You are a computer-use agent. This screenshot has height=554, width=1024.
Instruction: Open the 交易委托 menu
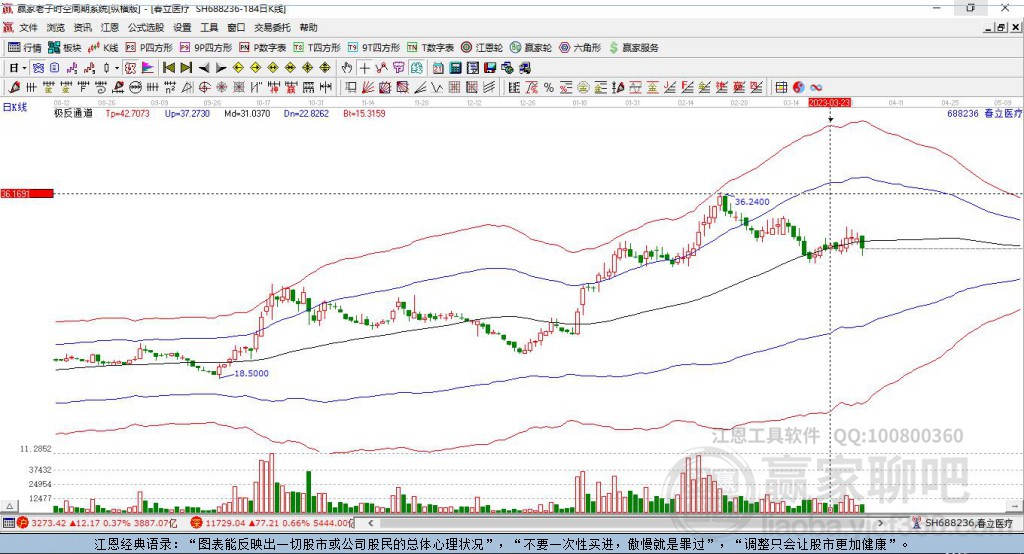tap(272, 27)
